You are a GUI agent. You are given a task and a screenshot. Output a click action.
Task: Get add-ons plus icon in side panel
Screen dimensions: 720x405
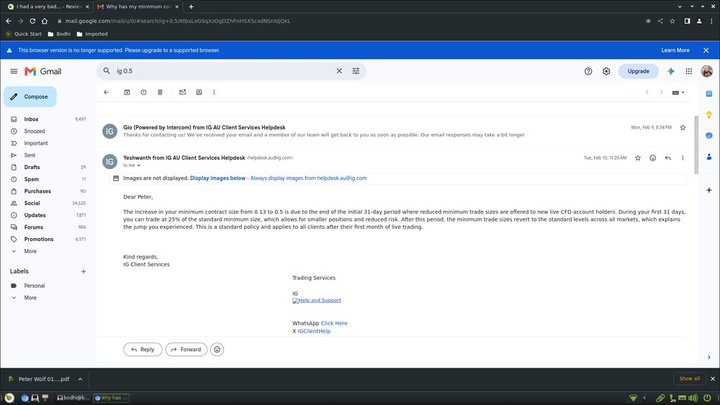click(x=709, y=190)
